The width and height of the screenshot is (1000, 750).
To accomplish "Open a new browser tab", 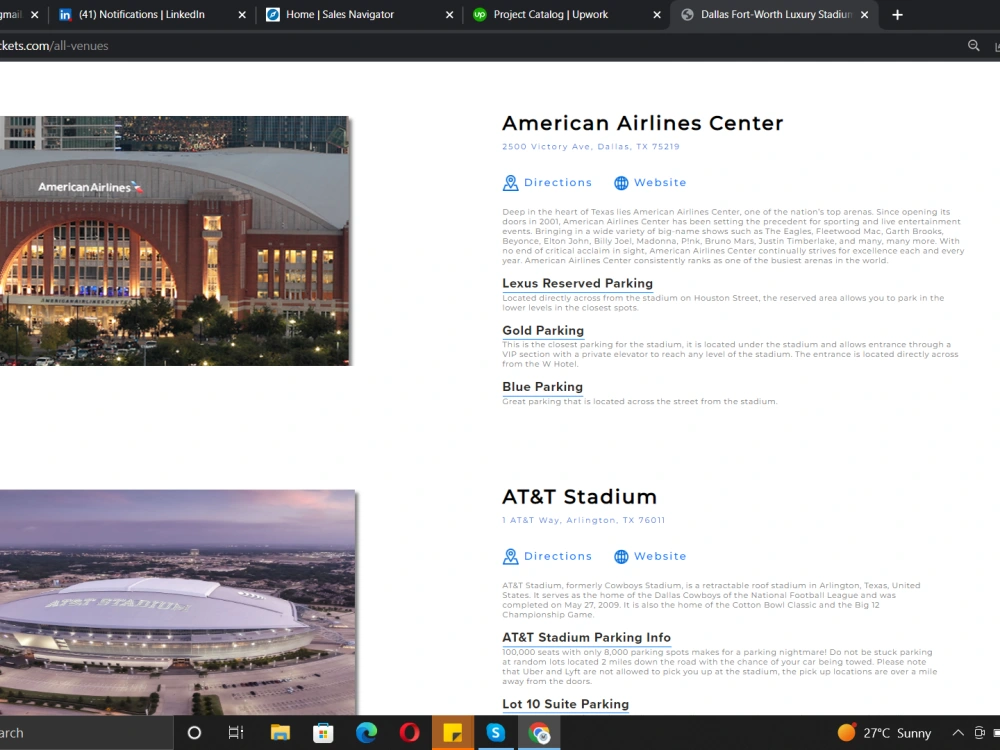I will [x=897, y=15].
